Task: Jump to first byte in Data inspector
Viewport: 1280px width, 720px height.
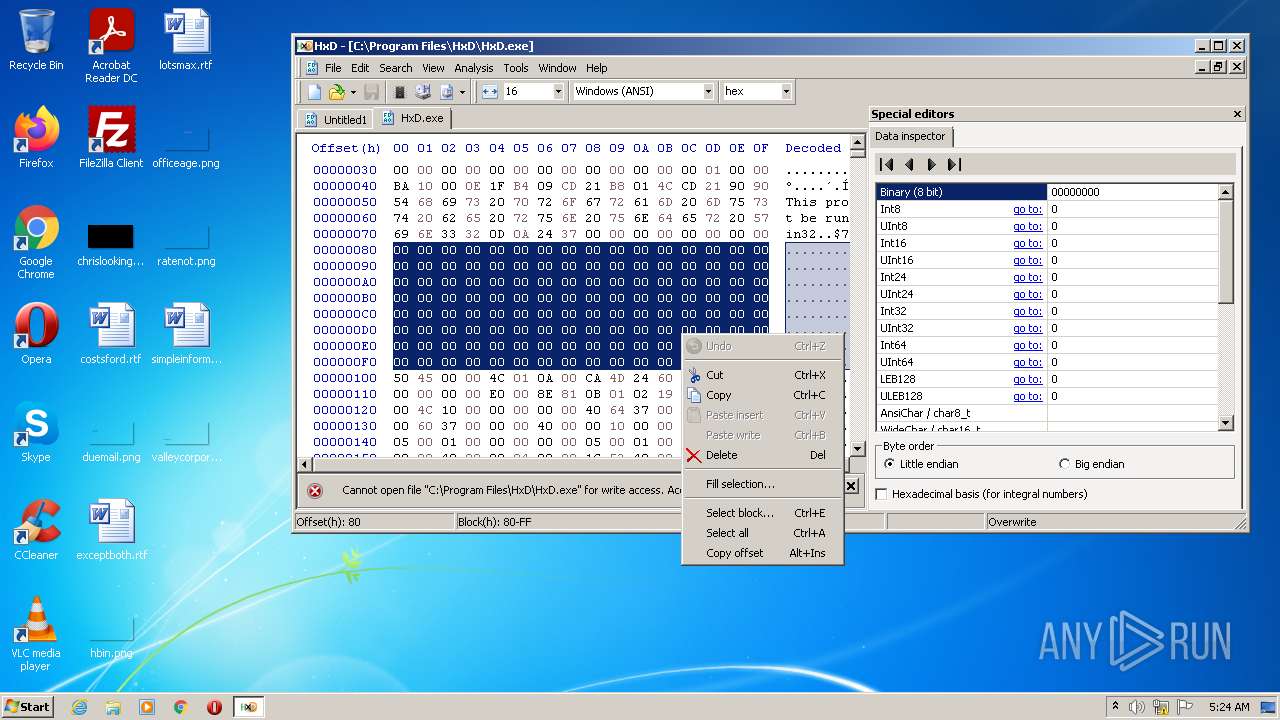Action: [x=886, y=164]
